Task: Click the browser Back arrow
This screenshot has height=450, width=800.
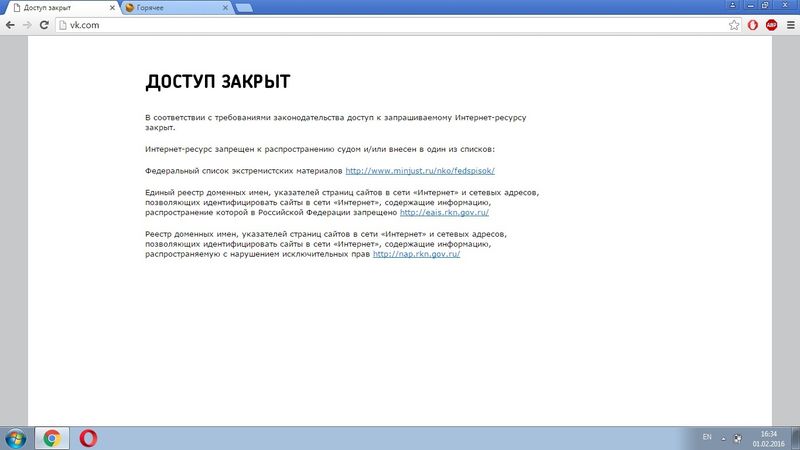Action: tap(11, 23)
